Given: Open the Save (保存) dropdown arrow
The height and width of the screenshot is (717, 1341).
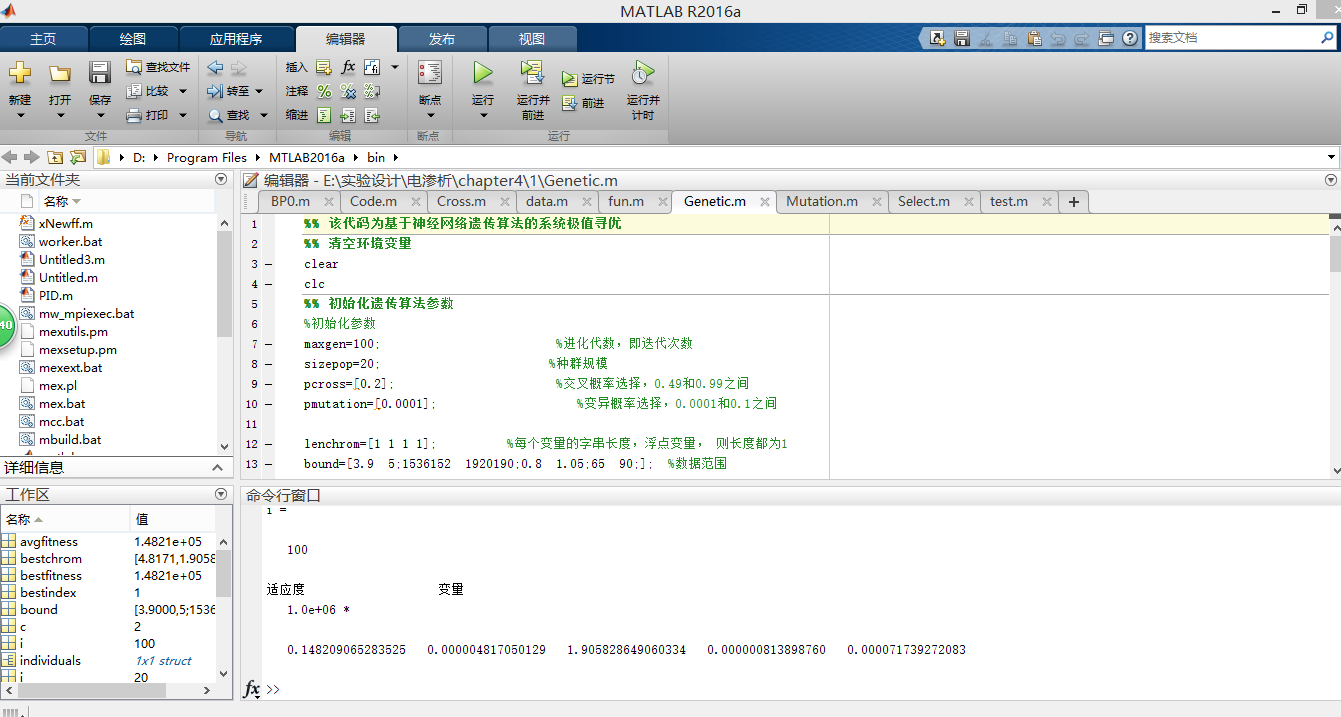Looking at the screenshot, I should pyautogui.click(x=100, y=115).
